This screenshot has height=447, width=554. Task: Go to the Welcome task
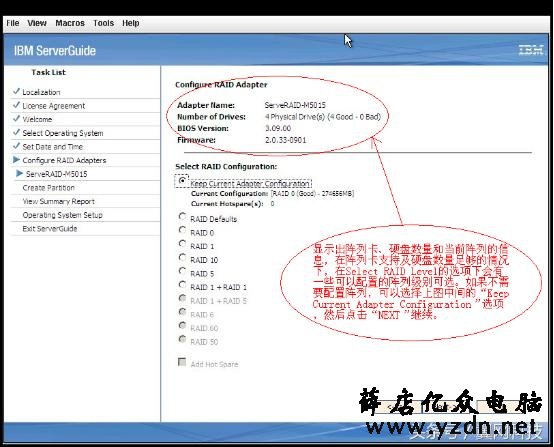(37, 119)
